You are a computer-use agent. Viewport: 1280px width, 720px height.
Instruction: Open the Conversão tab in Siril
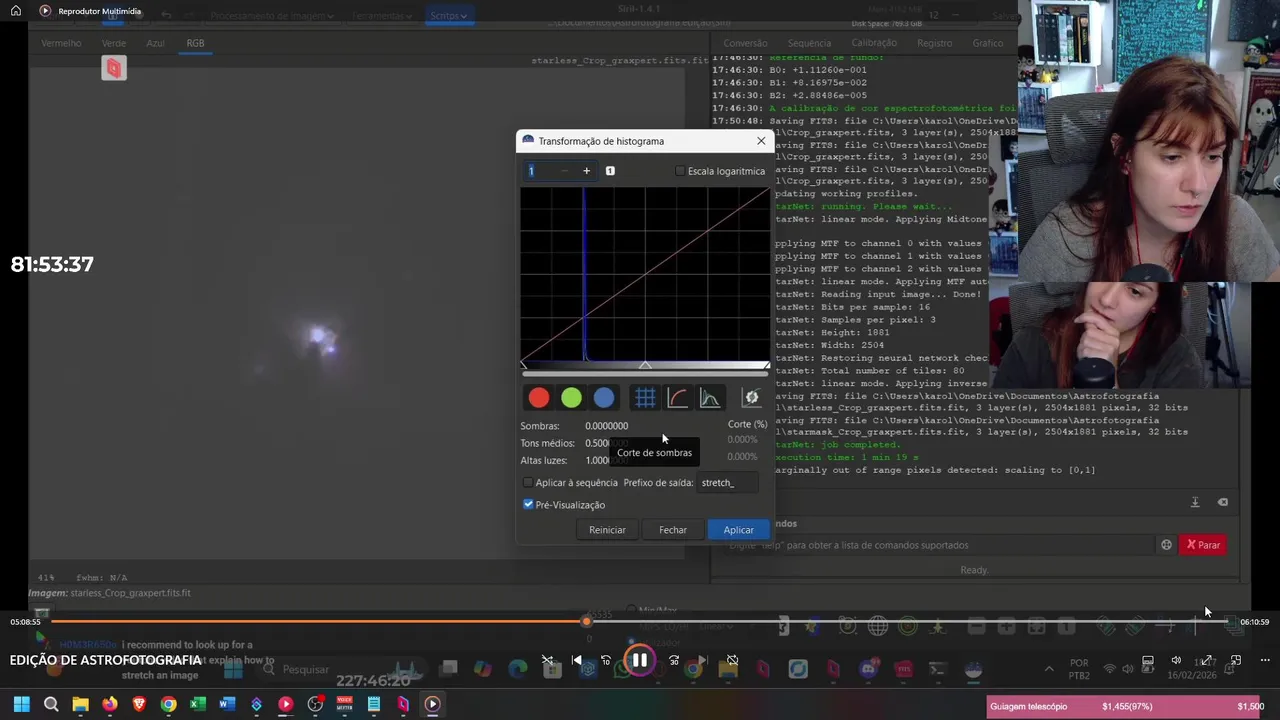(745, 43)
